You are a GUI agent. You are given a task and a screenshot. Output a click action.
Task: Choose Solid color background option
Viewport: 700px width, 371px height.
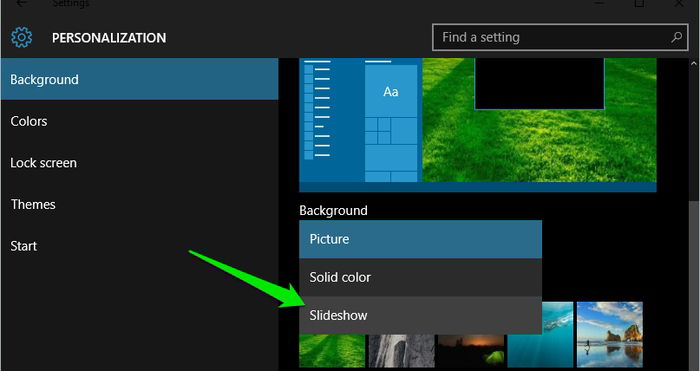pos(421,277)
